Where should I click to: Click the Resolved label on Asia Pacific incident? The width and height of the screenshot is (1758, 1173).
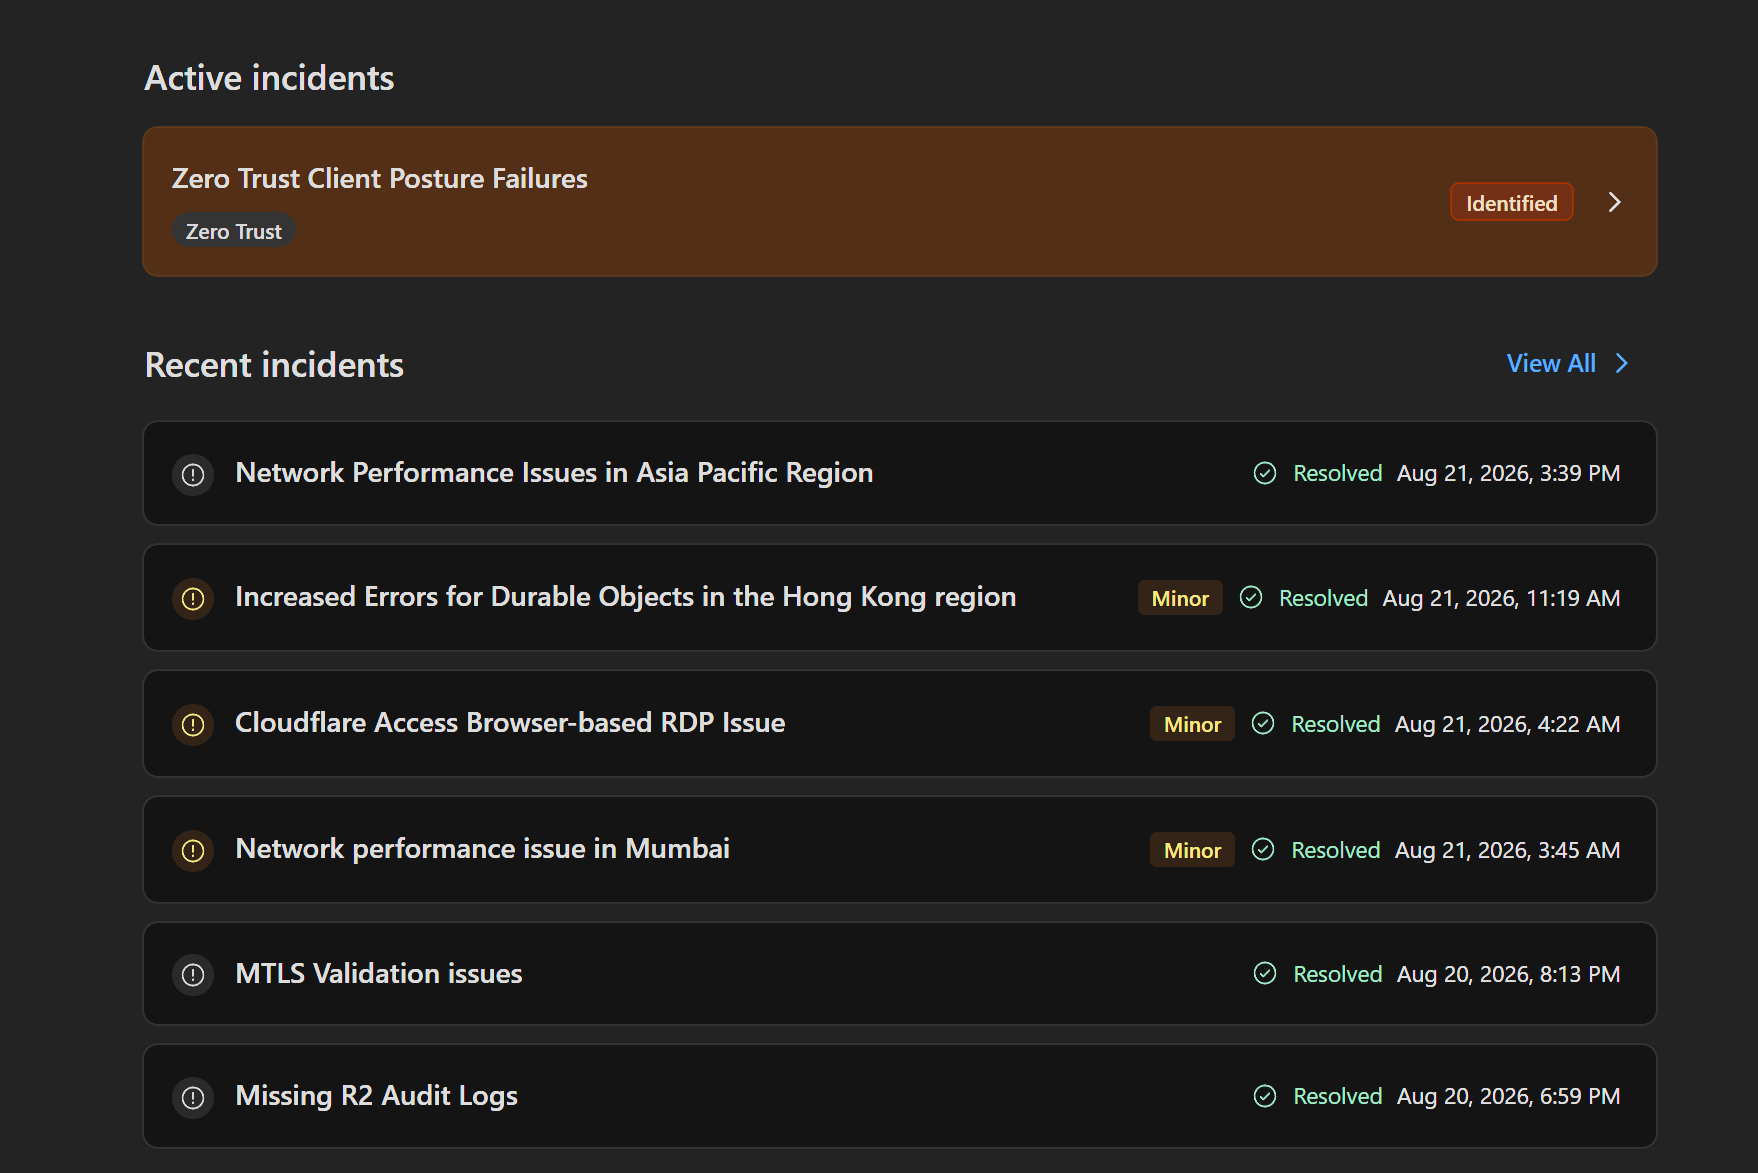1337,473
